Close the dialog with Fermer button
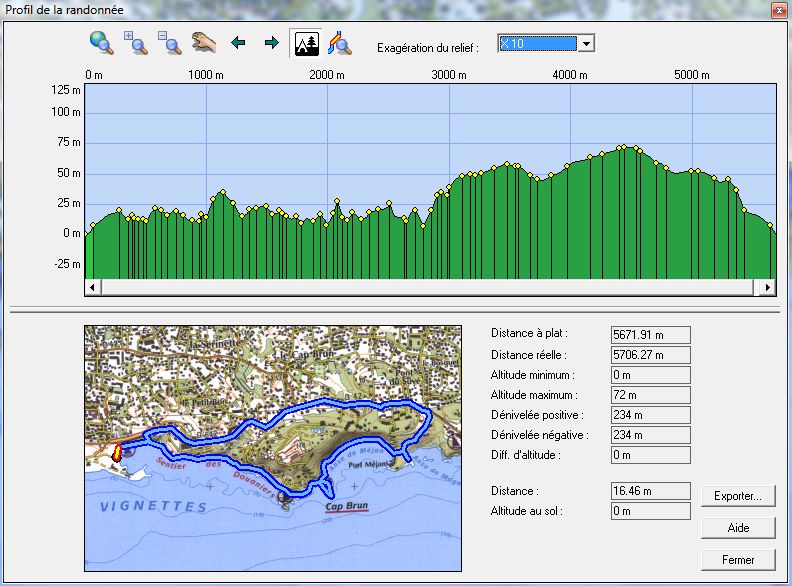Screen dimensions: 792x586 738,560
